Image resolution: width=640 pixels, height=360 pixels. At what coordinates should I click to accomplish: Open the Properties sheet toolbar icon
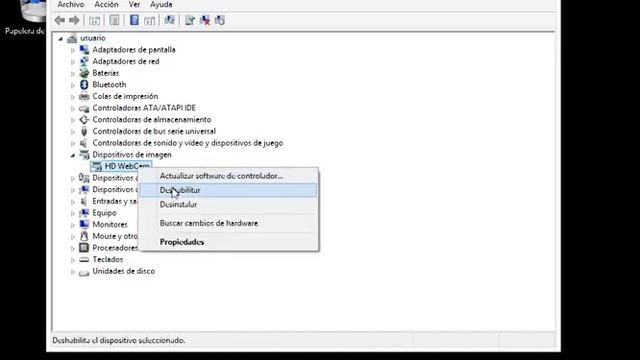point(114,20)
